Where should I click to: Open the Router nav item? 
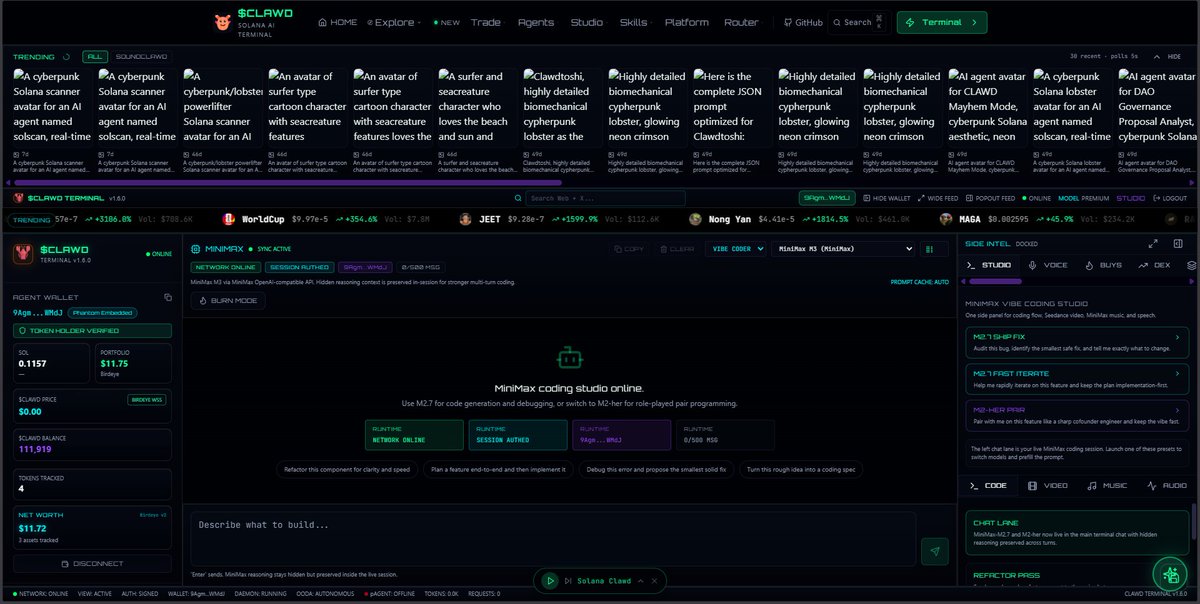click(741, 22)
